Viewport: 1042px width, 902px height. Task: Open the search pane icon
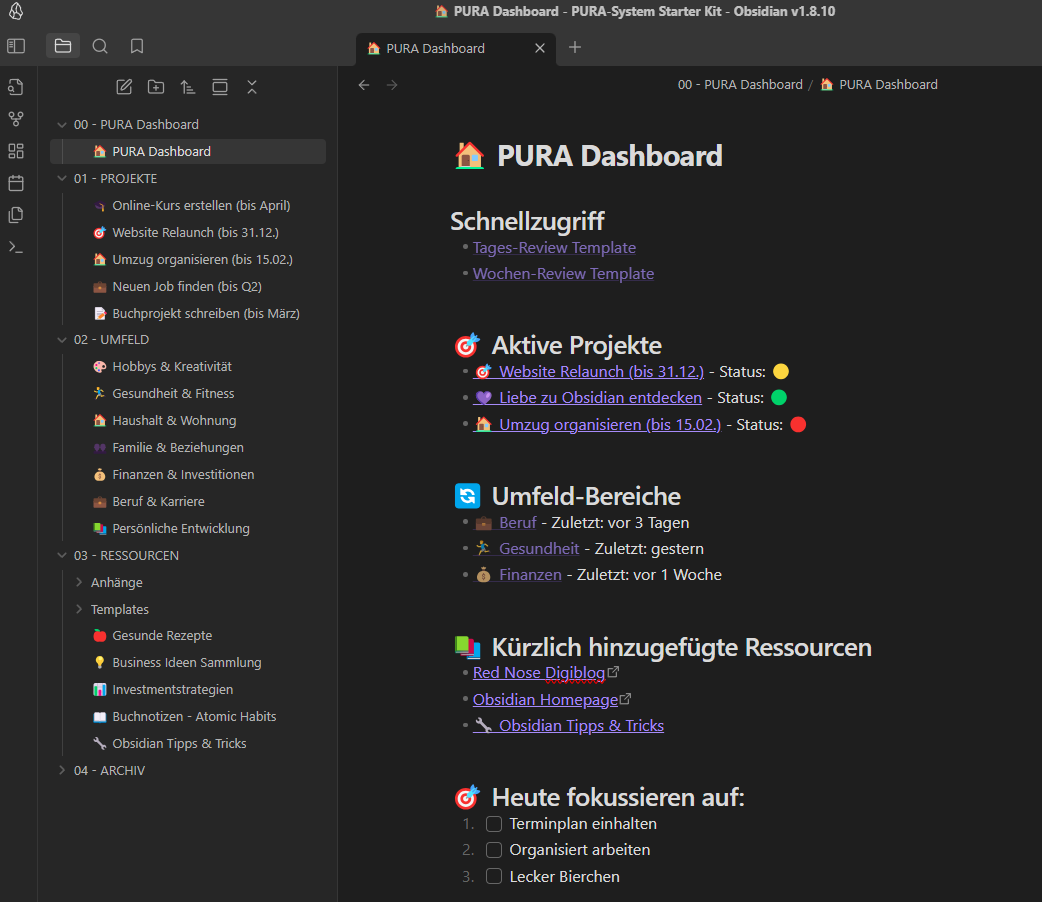pos(100,46)
